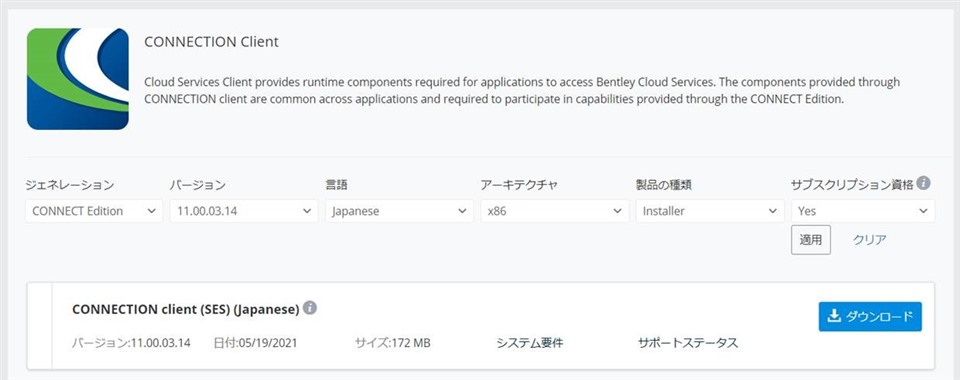Click info icon next to CONNECTION client (SES)
The height and width of the screenshot is (380, 960).
pyautogui.click(x=310, y=308)
